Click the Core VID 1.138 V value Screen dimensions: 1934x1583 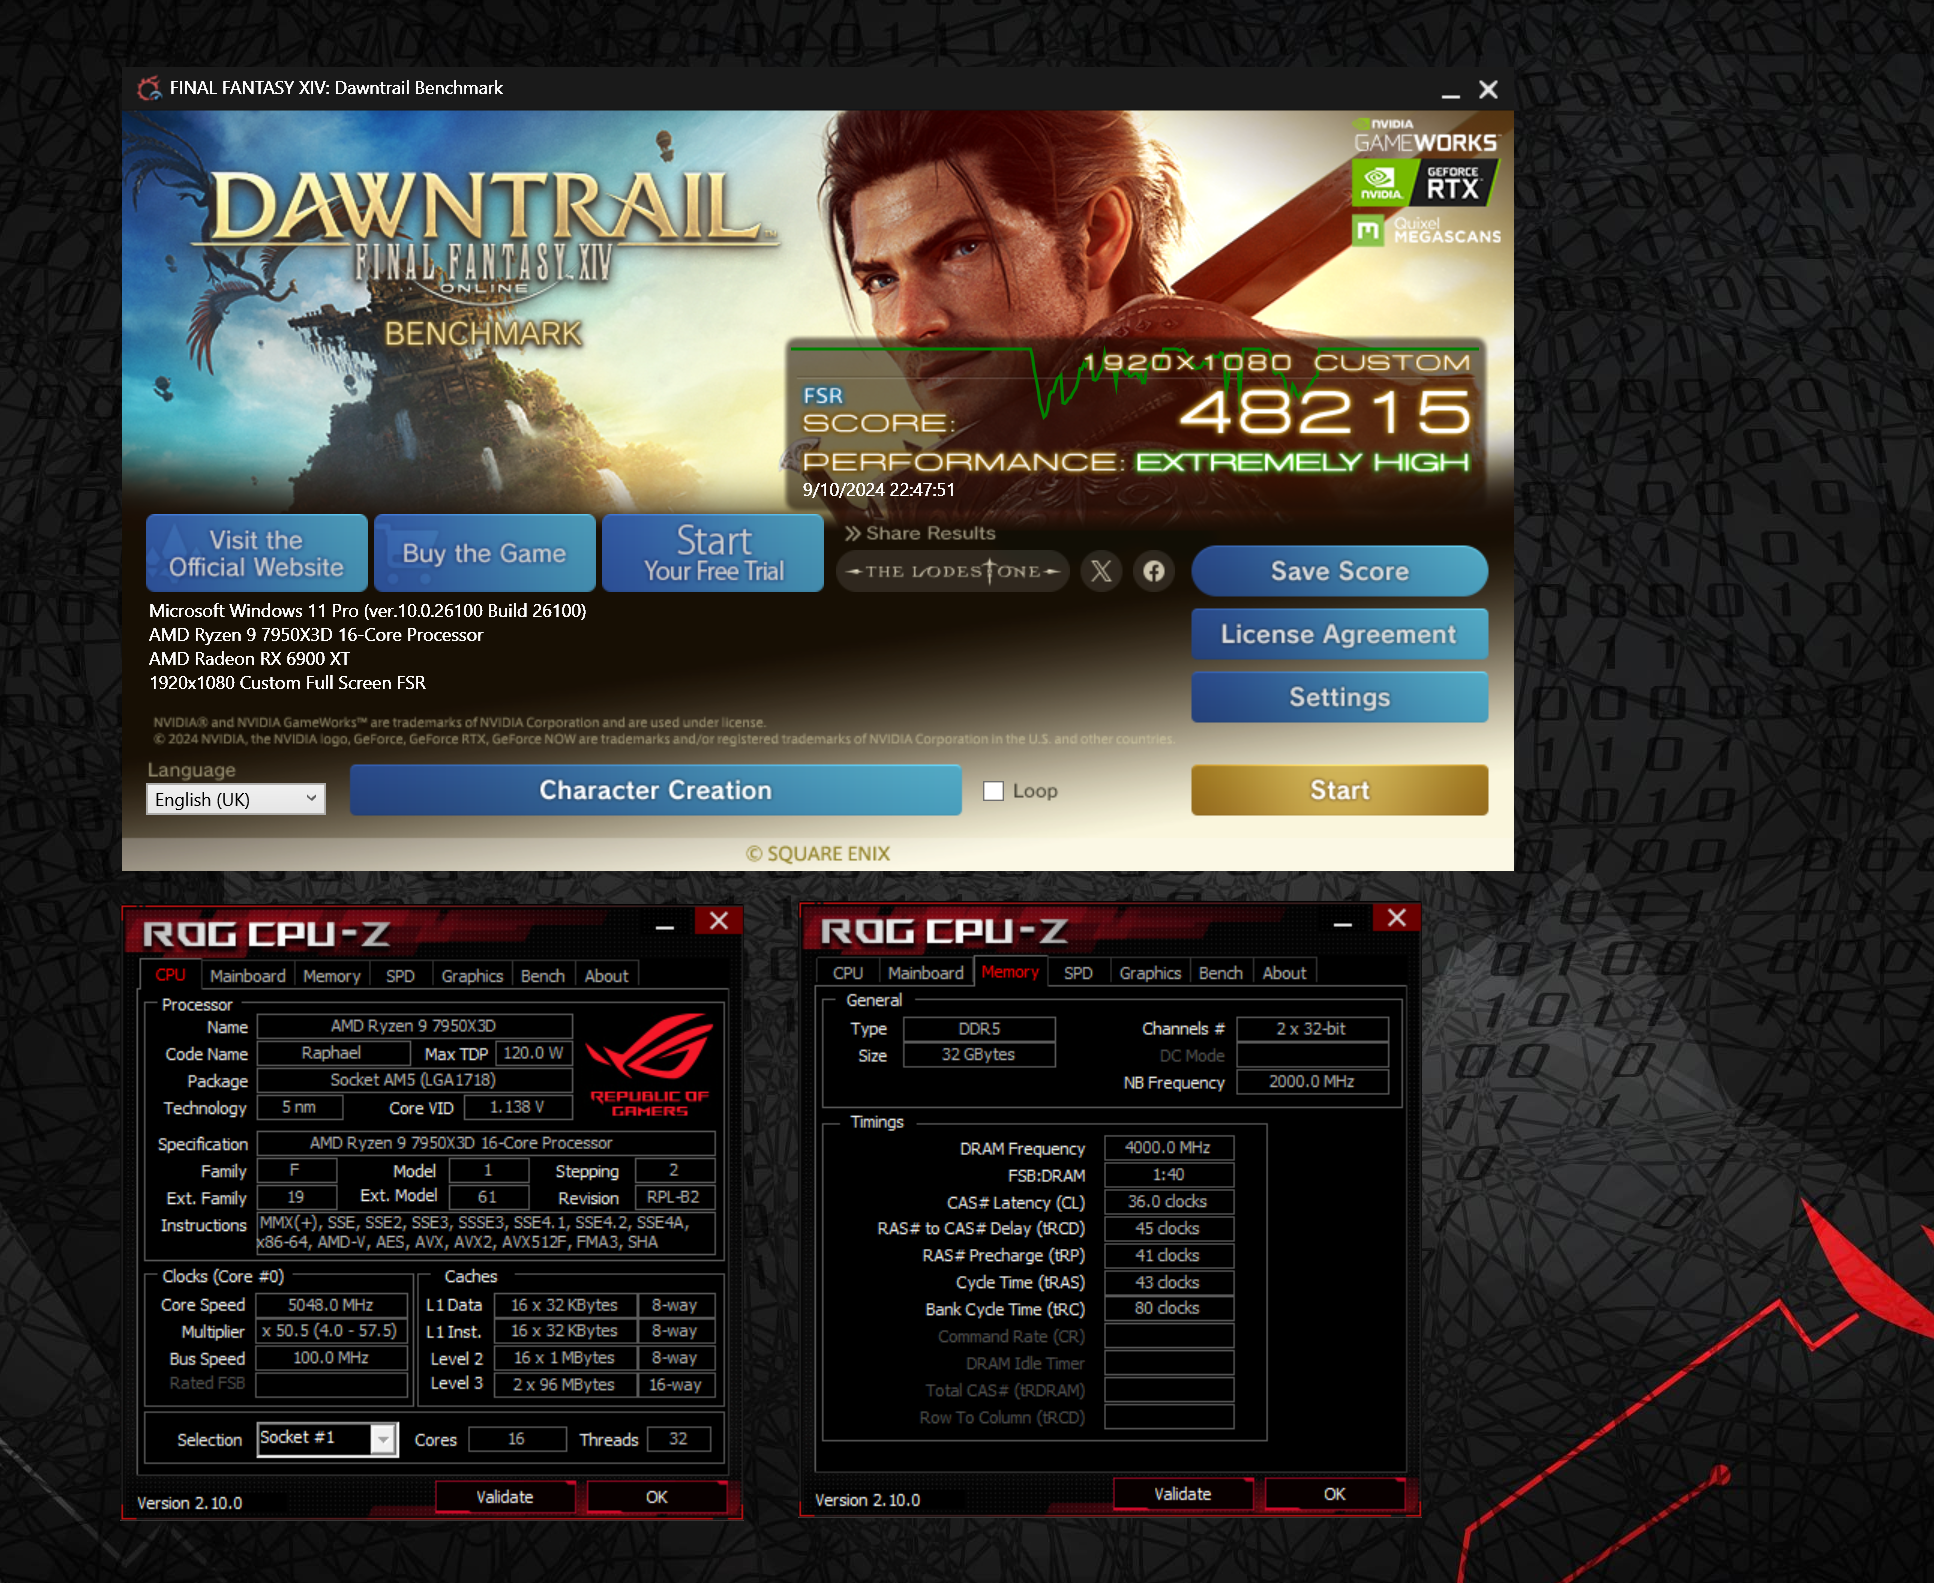[x=517, y=1107]
